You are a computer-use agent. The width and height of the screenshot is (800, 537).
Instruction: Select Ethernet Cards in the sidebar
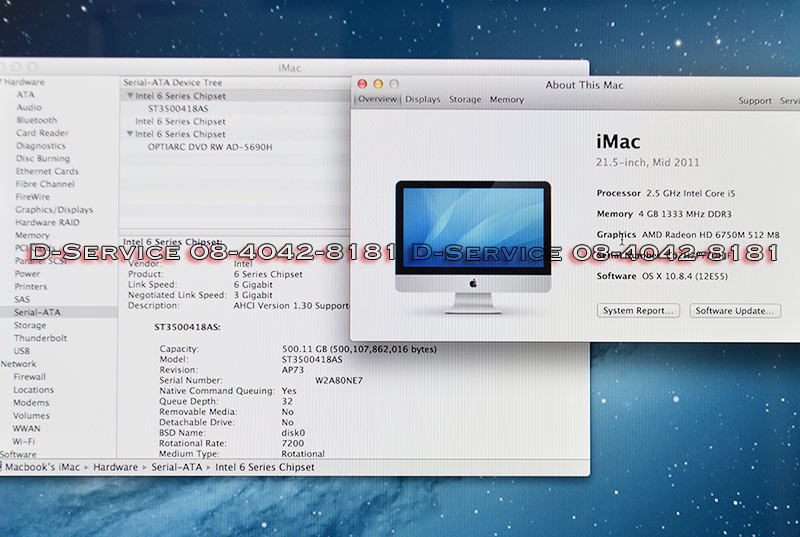tap(47, 171)
